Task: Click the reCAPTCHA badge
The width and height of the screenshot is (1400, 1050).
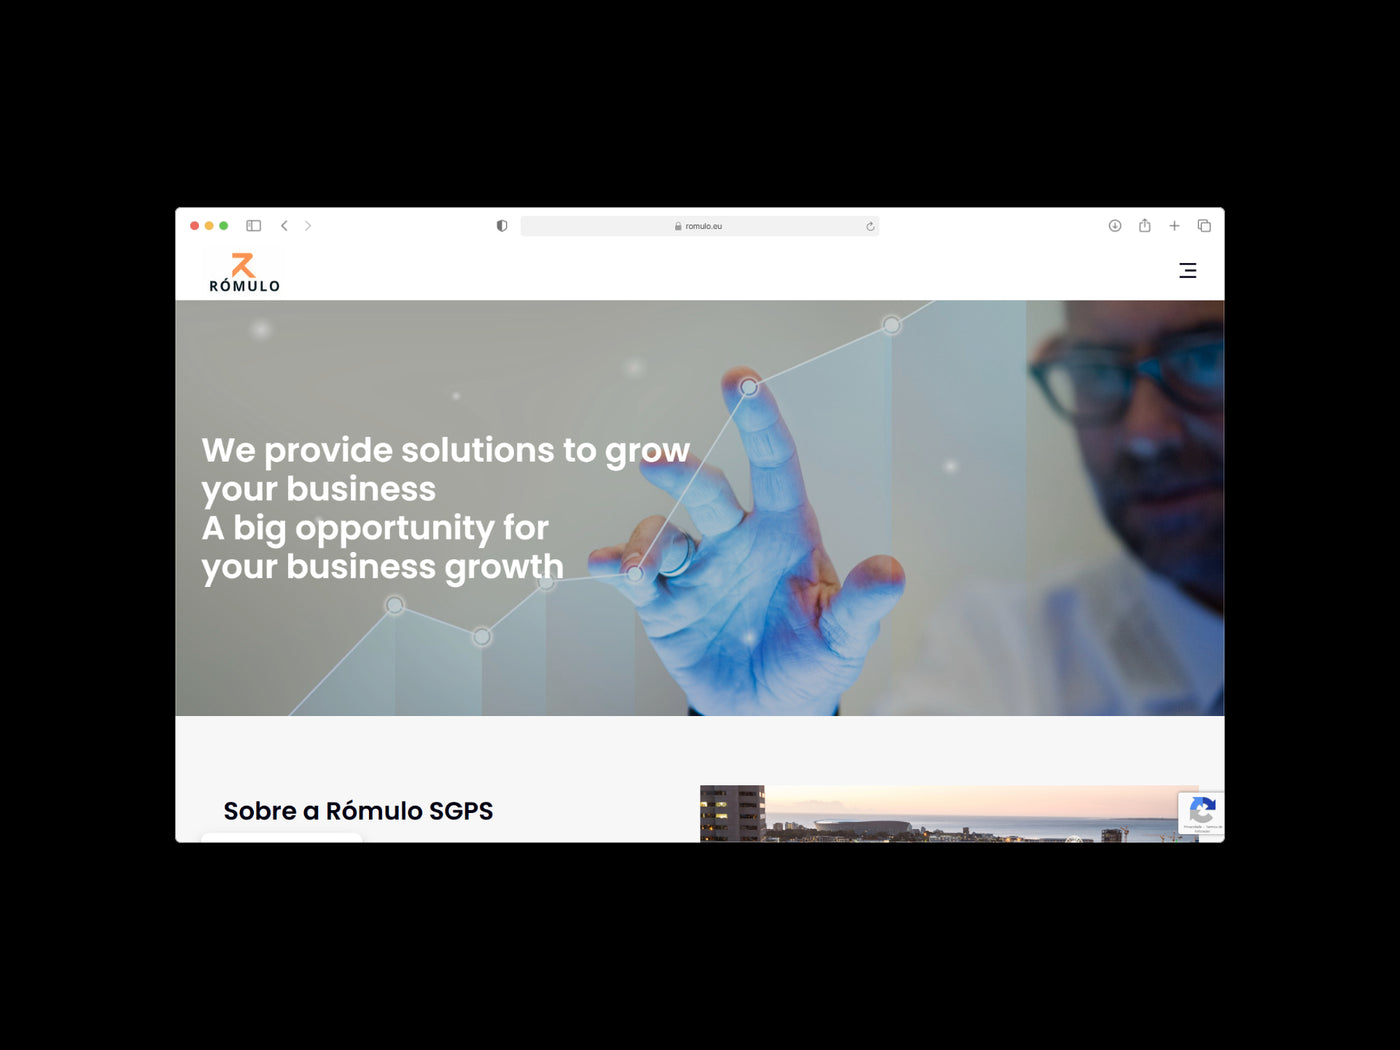Action: pyautogui.click(x=1201, y=814)
